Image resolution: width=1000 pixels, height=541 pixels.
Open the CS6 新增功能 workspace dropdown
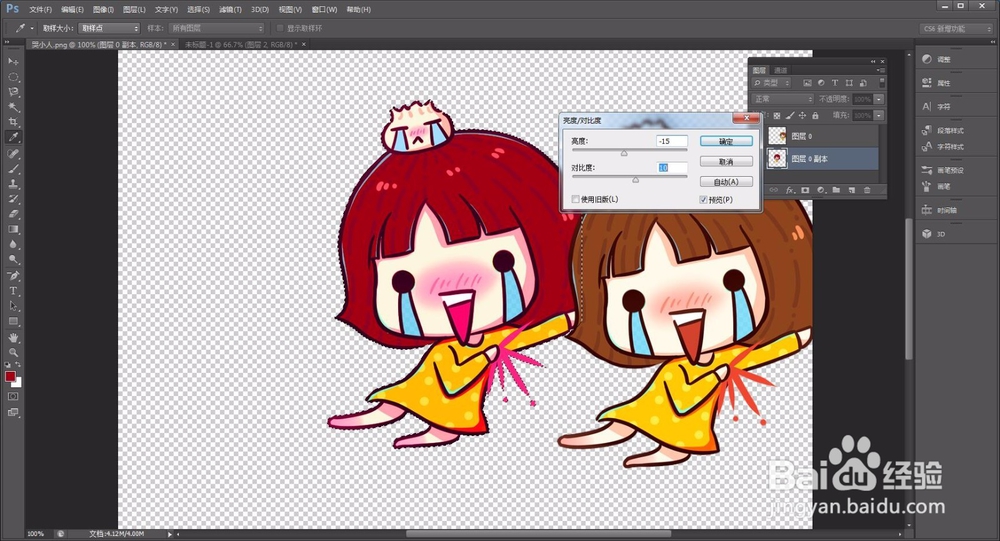tap(957, 29)
